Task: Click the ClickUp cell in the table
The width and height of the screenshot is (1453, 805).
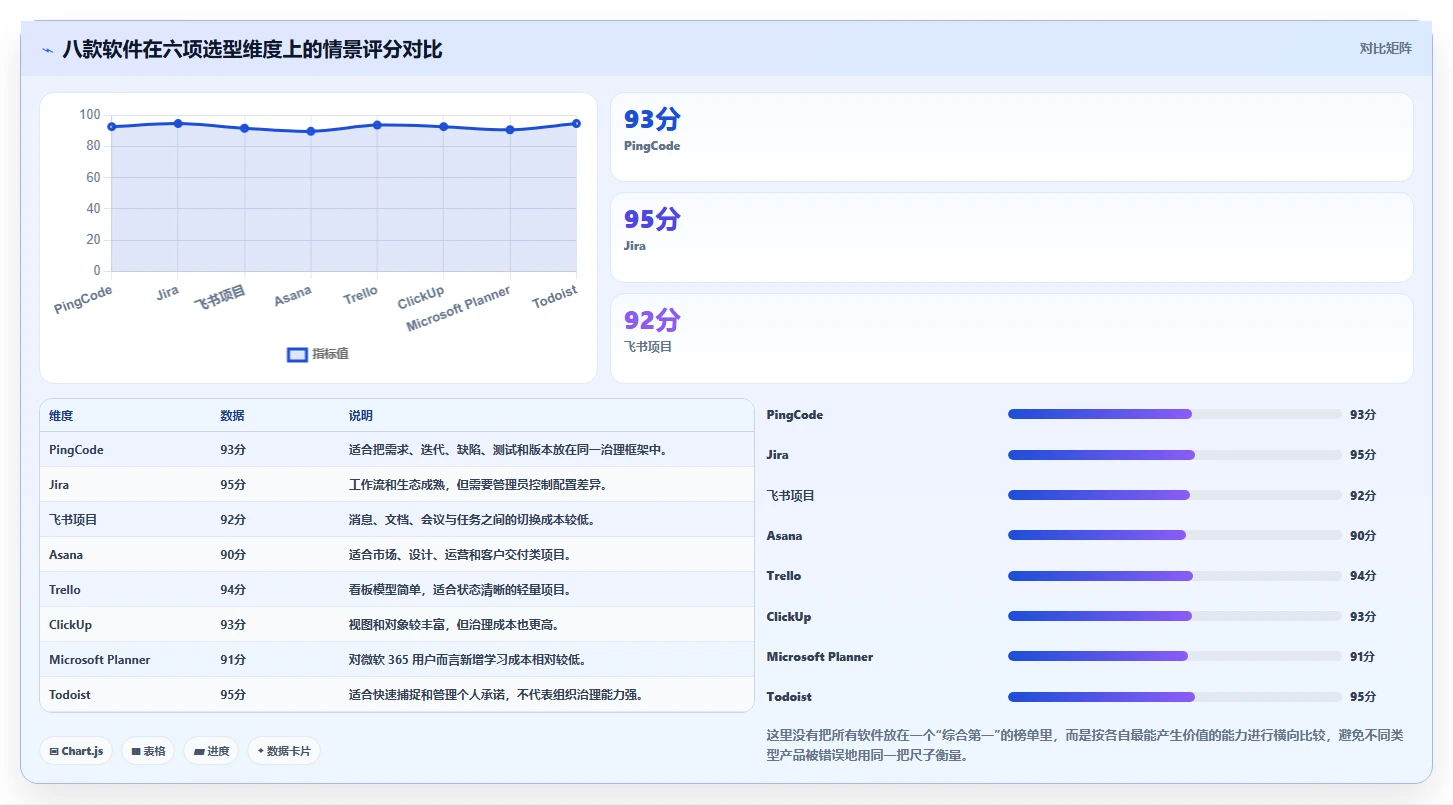Action: (70, 625)
